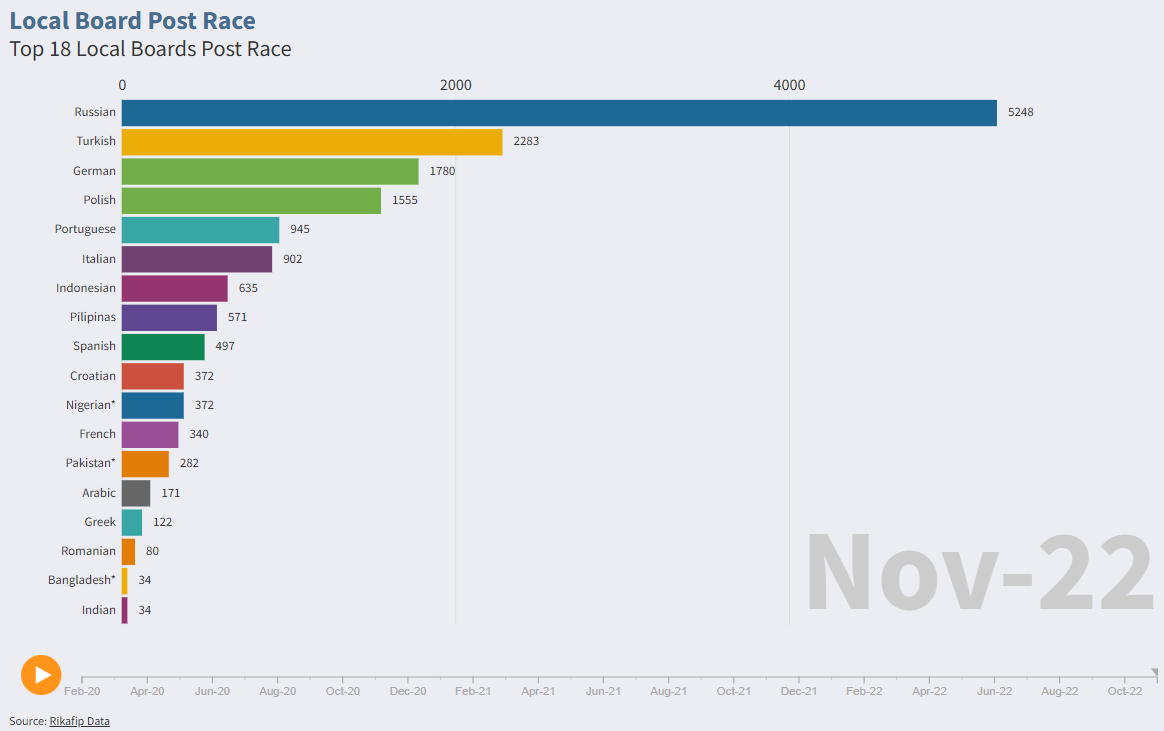Jump to Aug-20 on the timeline
The image size is (1164, 731).
(278, 691)
